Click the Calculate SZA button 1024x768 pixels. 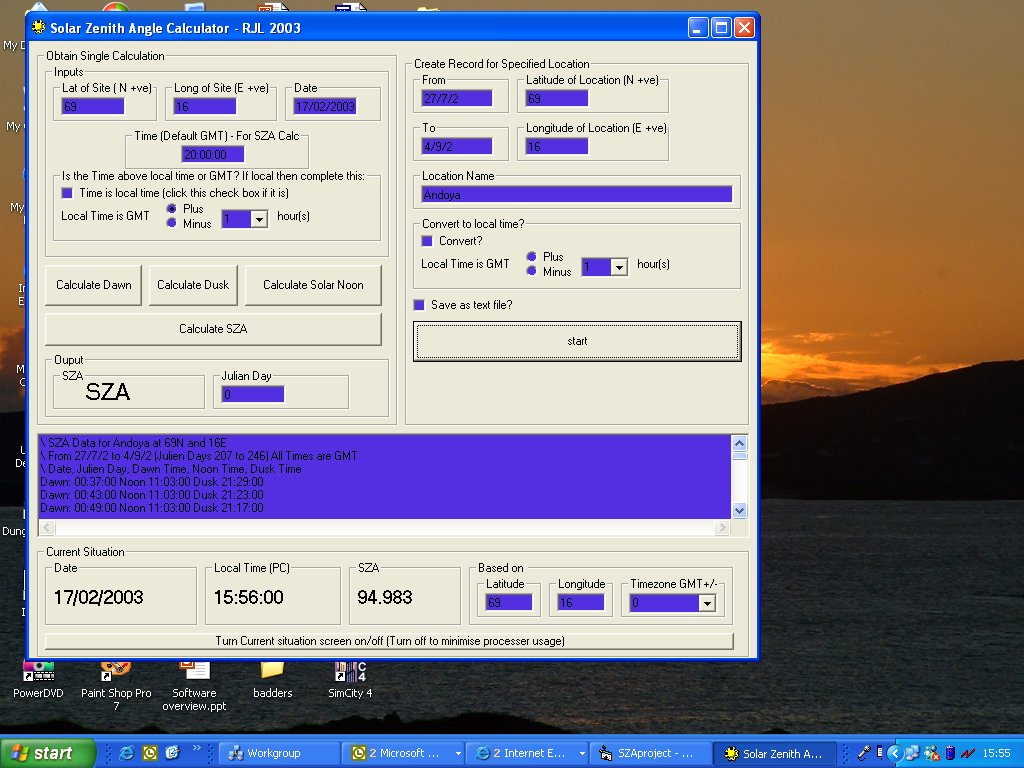(213, 329)
